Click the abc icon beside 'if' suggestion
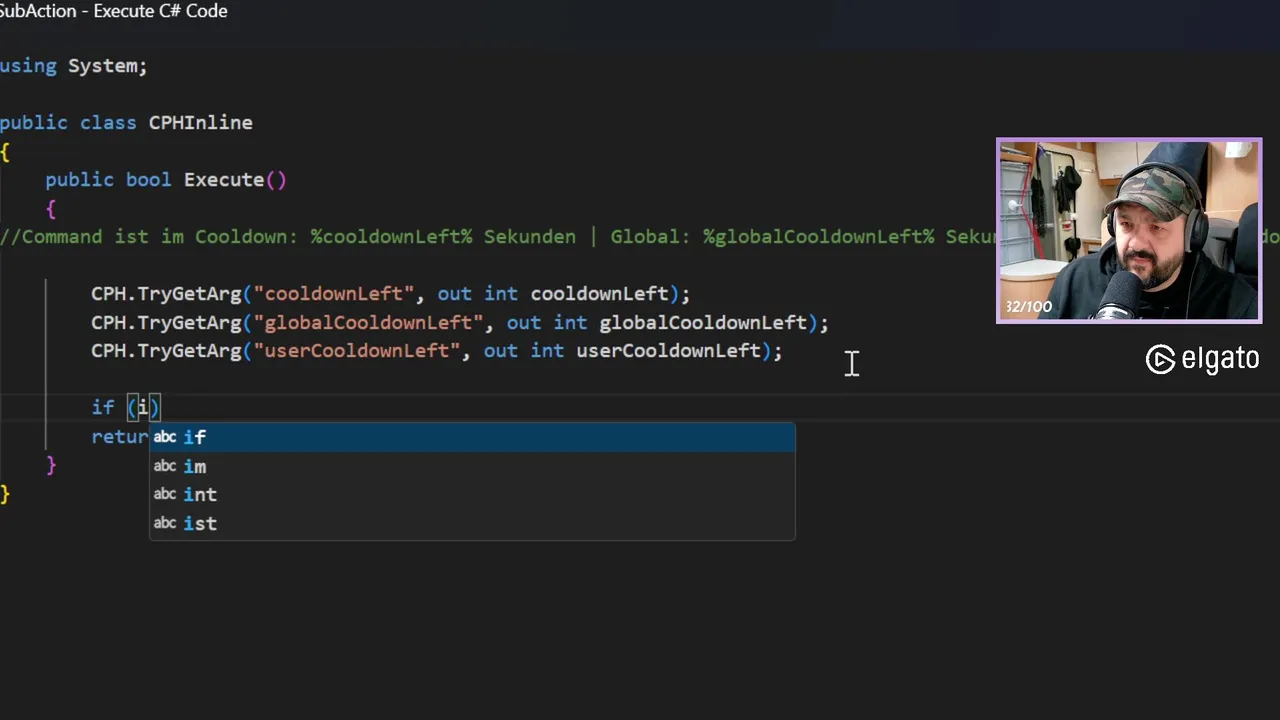The image size is (1280, 720). coord(165,437)
